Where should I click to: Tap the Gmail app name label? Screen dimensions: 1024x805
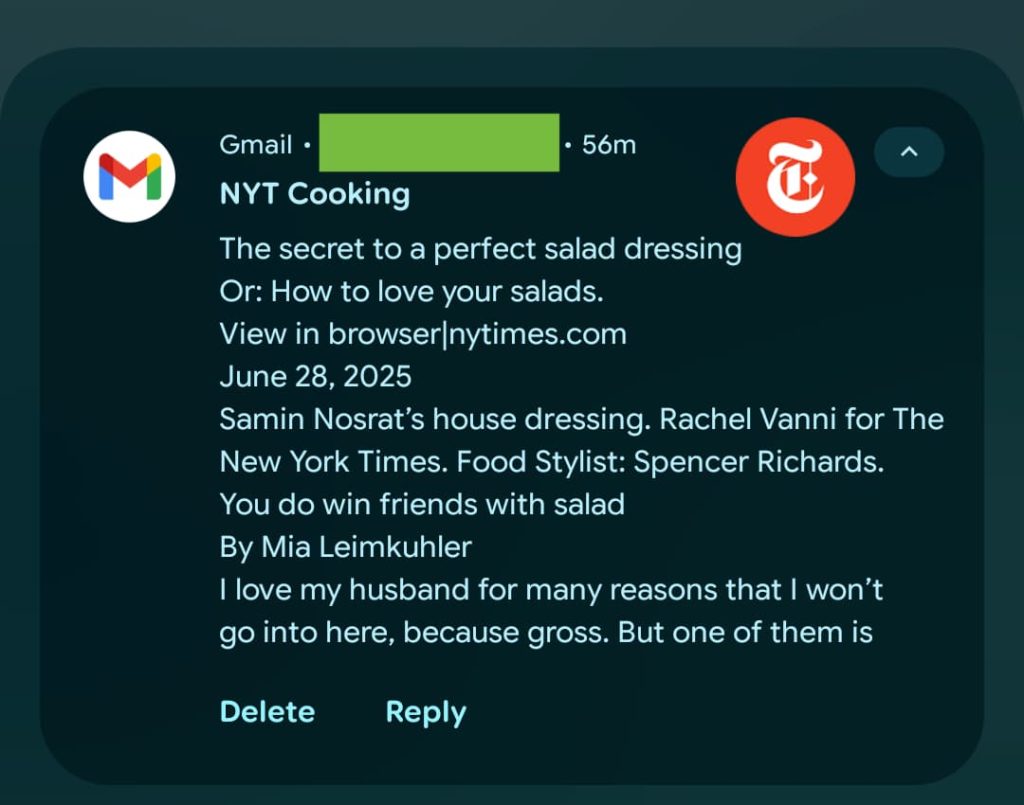[x=256, y=145]
